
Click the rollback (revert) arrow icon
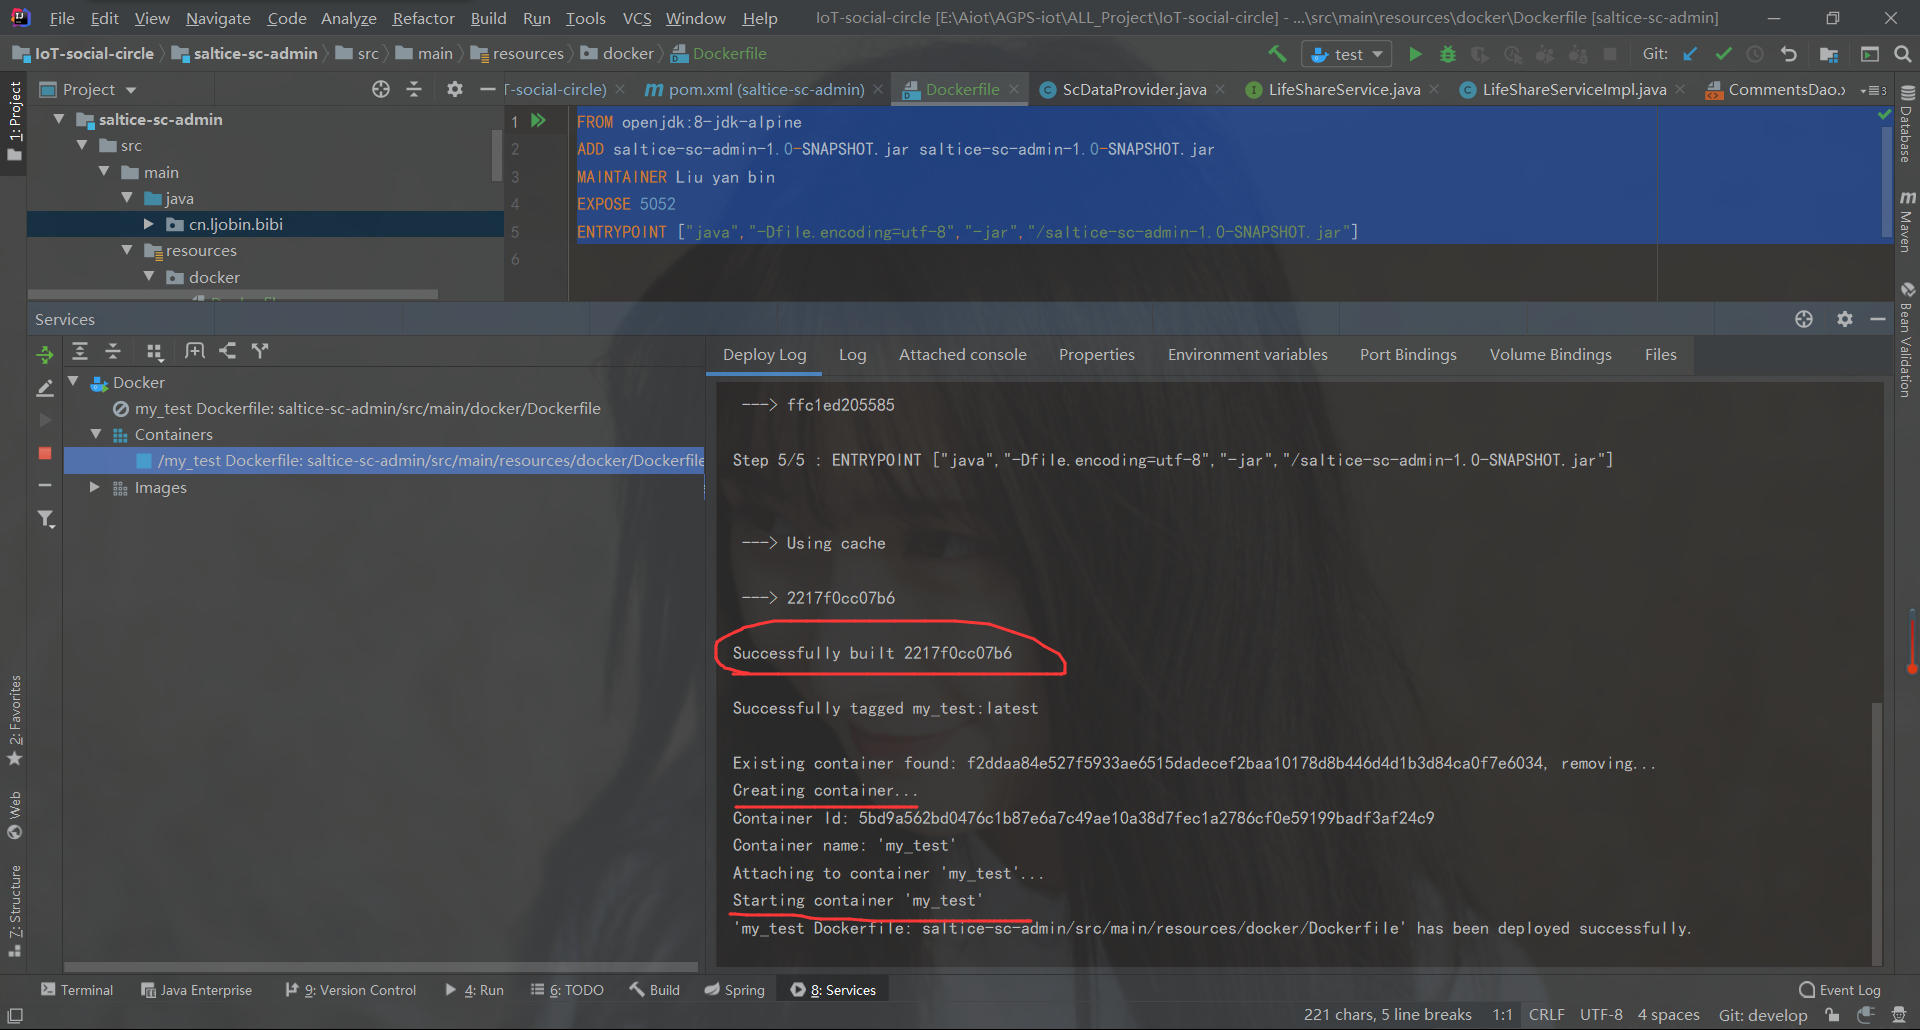[1789, 54]
